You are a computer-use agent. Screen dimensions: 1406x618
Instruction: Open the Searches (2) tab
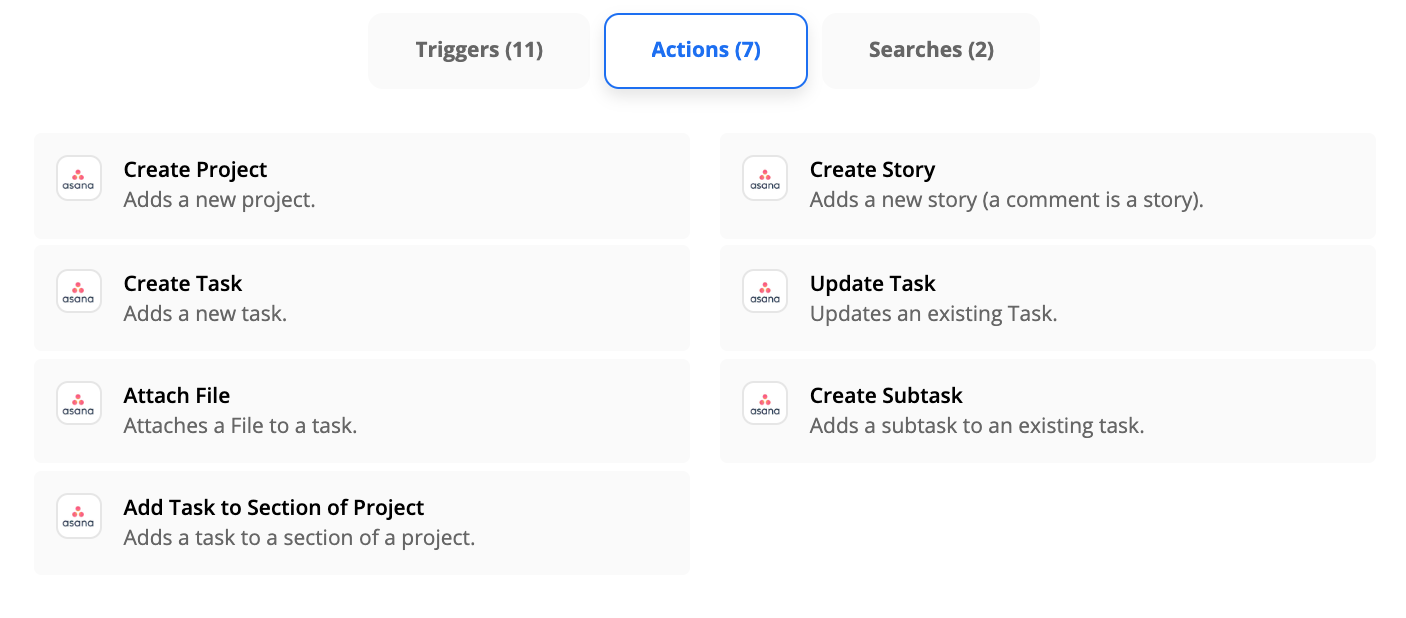click(931, 50)
